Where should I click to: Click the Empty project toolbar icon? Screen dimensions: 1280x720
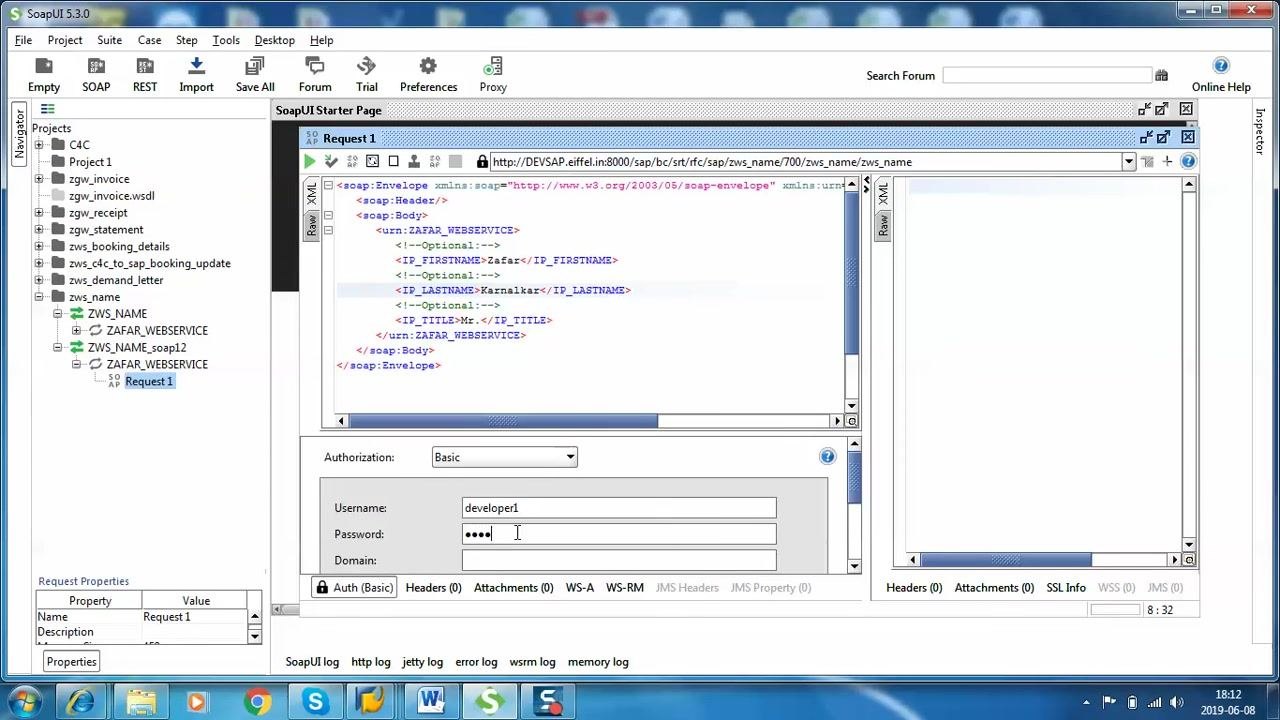44,75
